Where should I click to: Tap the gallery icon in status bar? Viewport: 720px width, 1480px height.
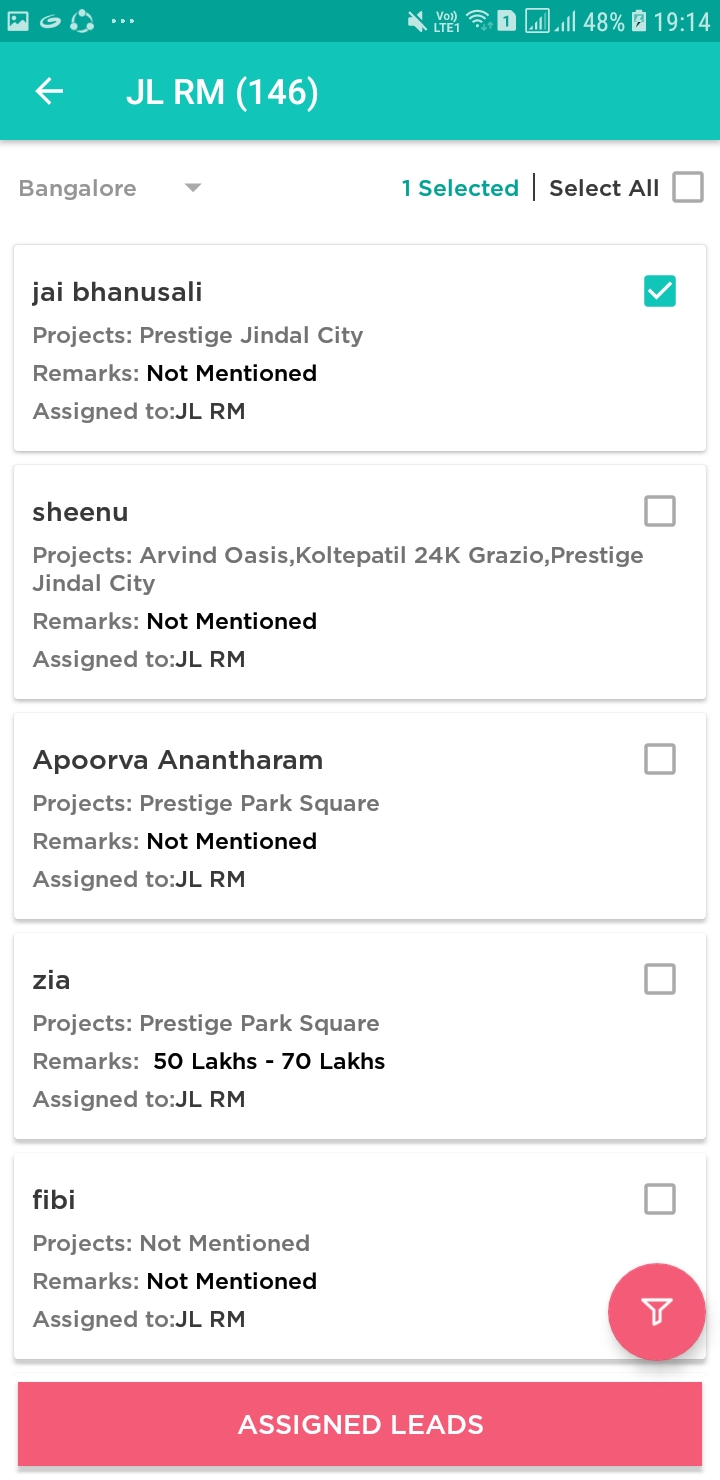pyautogui.click(x=18, y=21)
